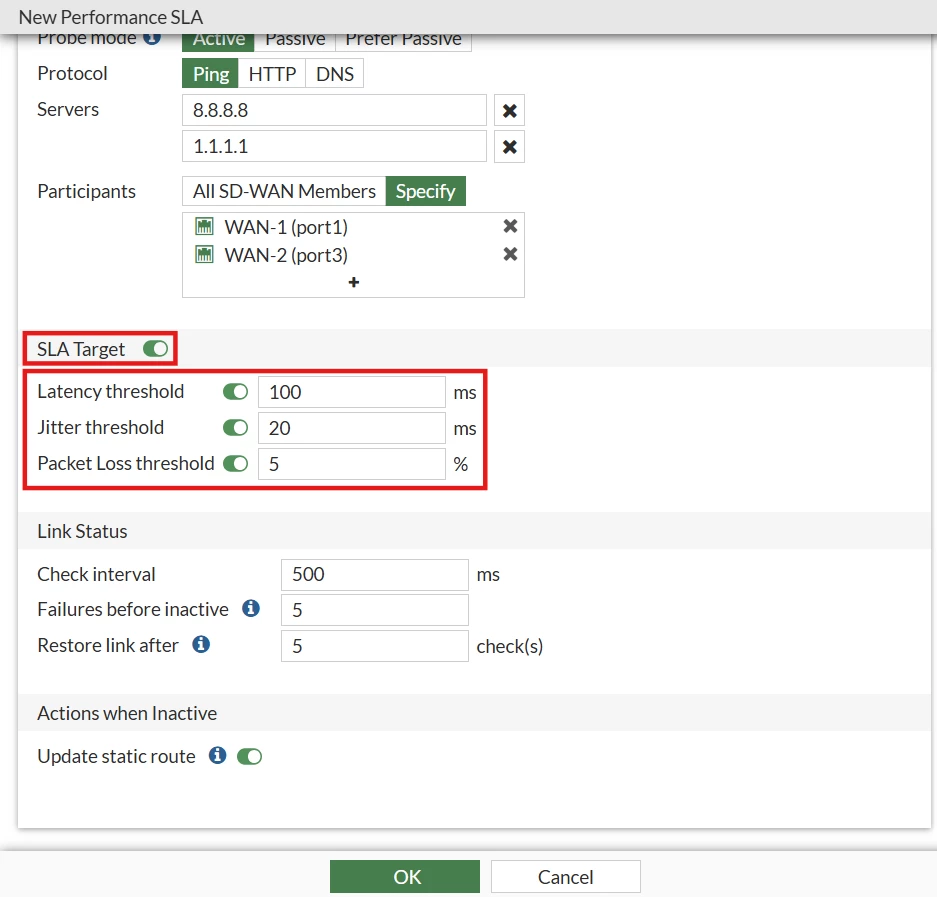Select DNS protocol

click(335, 74)
